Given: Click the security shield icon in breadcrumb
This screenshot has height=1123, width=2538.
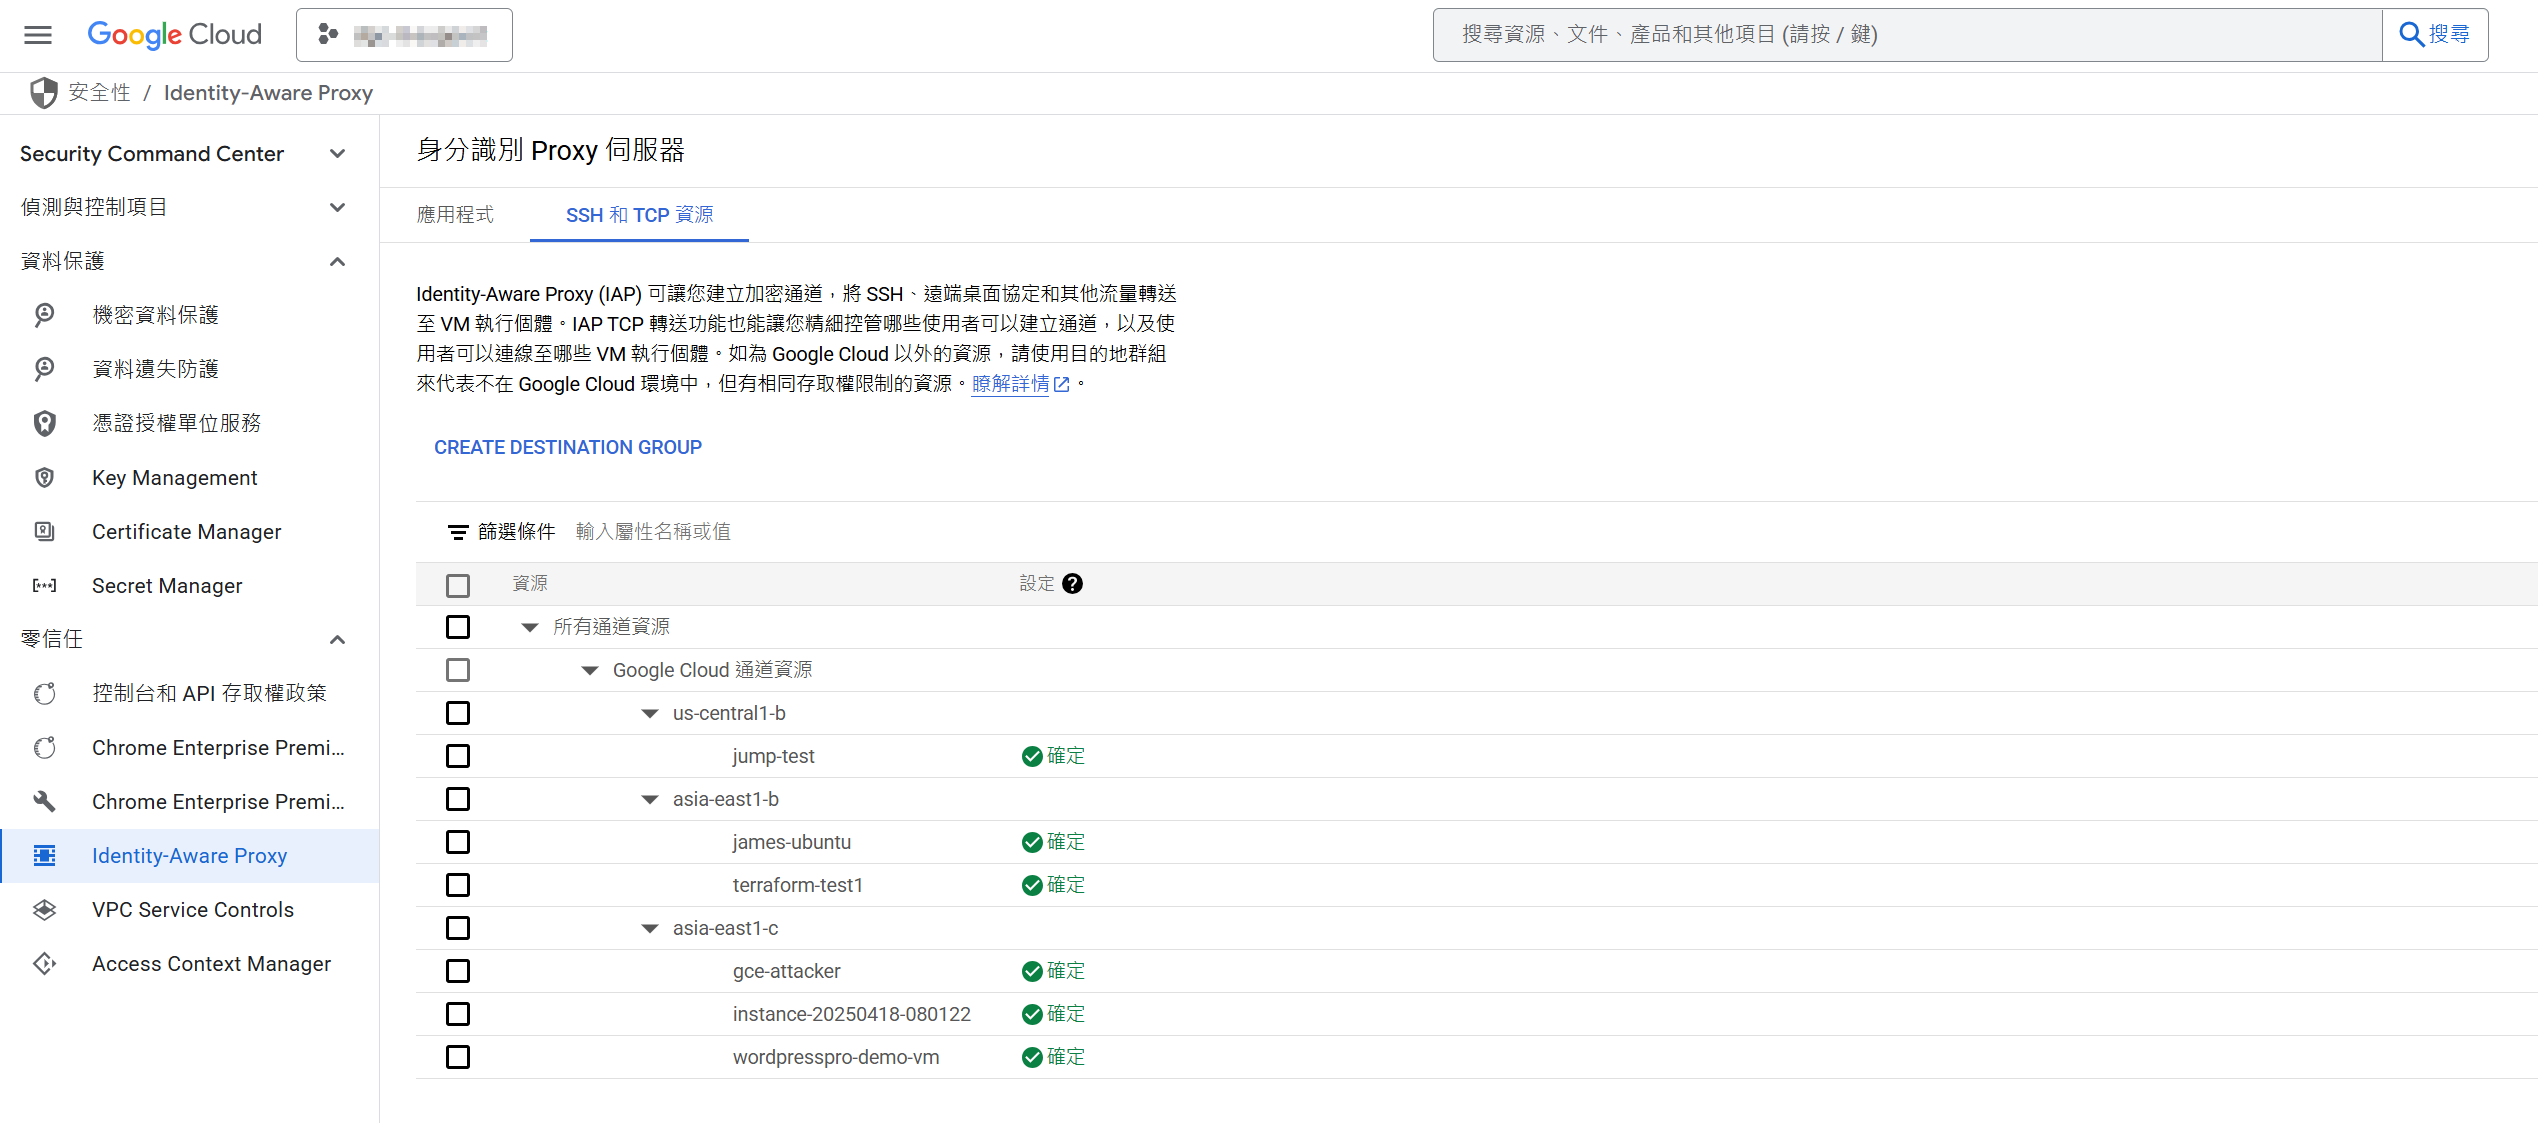Looking at the screenshot, I should click(44, 93).
